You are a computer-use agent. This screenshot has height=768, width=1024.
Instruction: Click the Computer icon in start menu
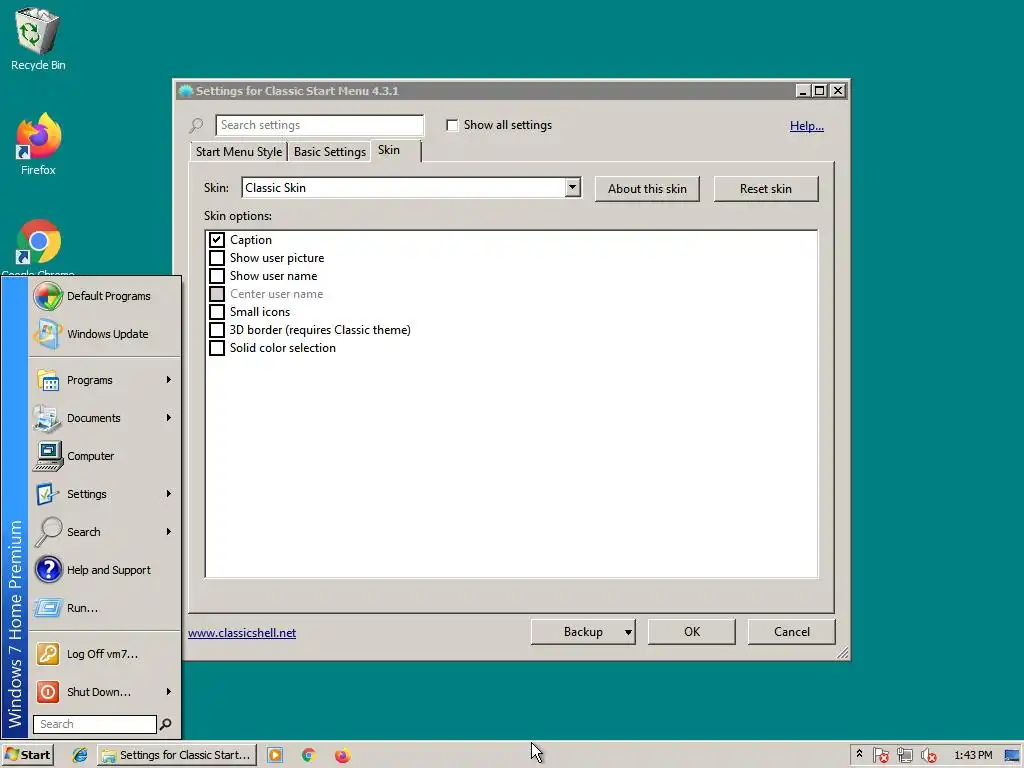[48, 456]
